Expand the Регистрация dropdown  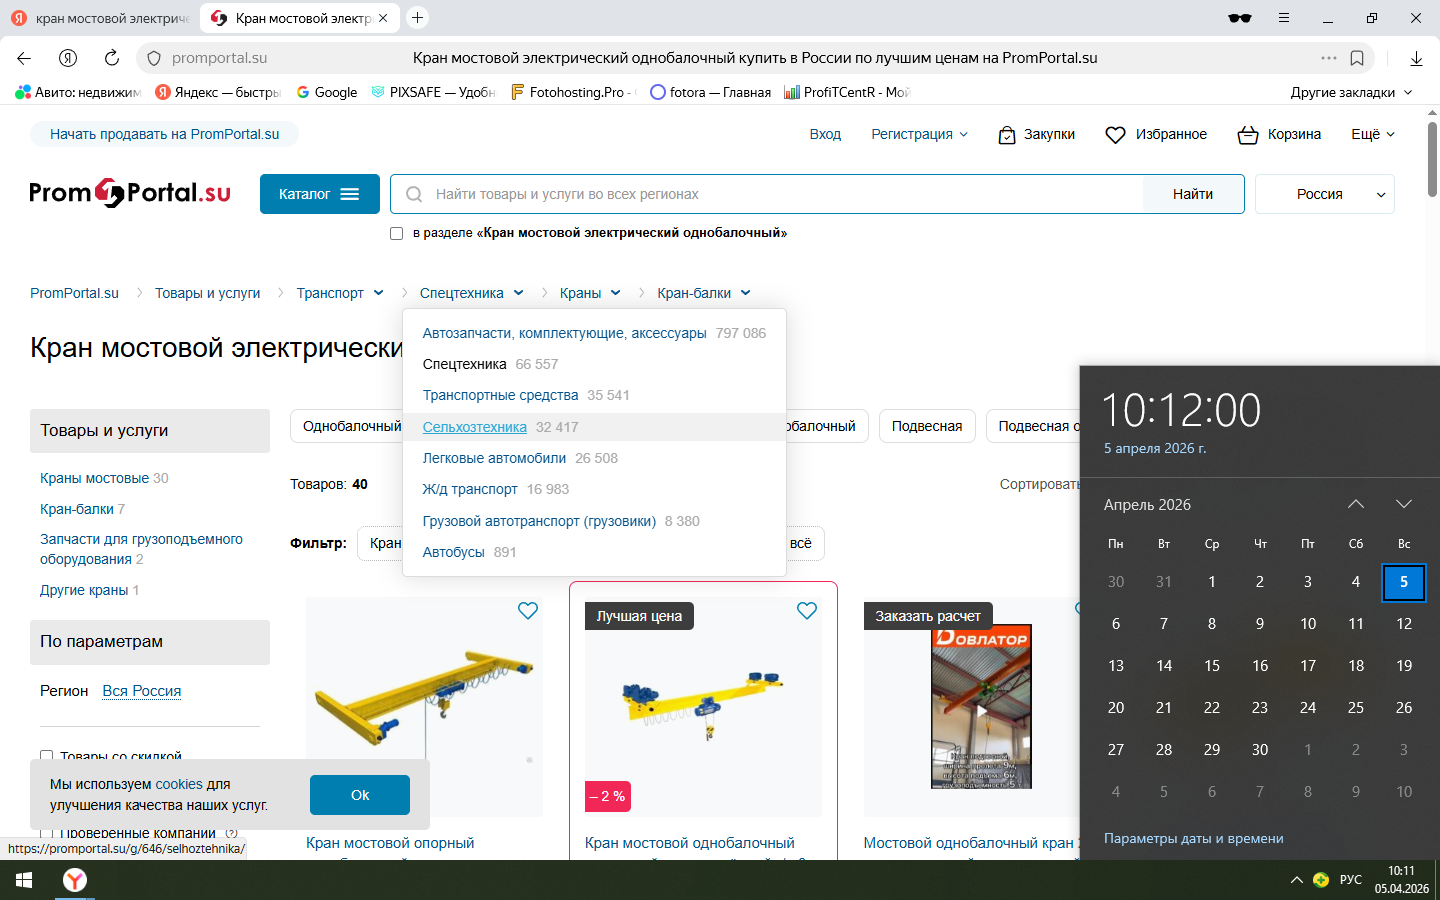(x=919, y=134)
